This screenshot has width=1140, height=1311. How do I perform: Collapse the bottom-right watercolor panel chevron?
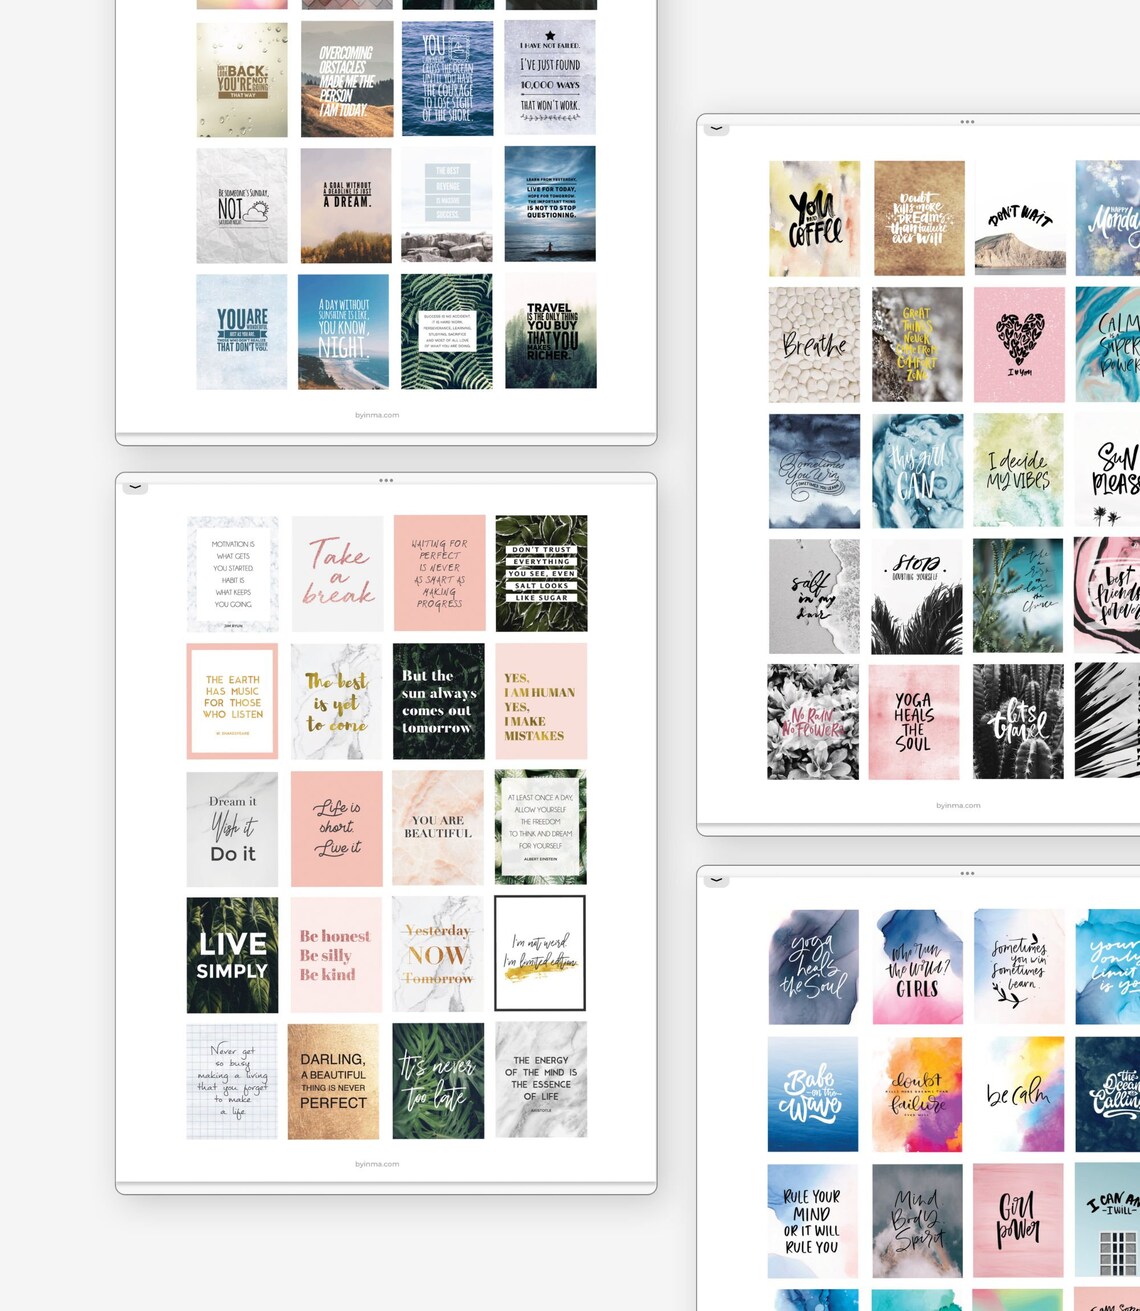tap(716, 881)
